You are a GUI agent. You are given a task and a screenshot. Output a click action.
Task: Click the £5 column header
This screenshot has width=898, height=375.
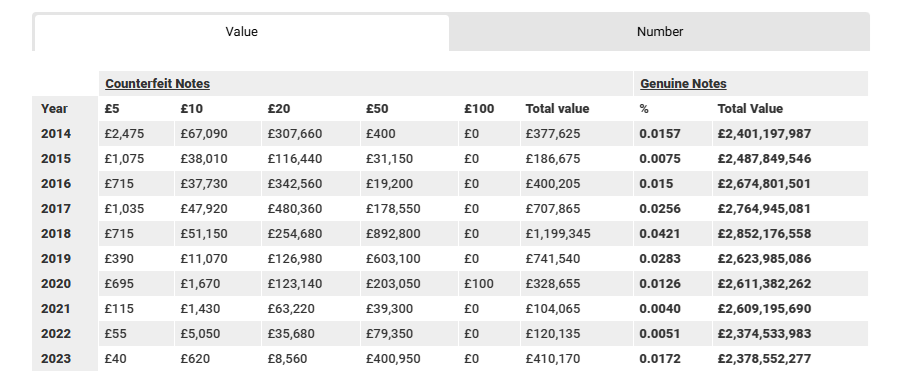pos(112,109)
